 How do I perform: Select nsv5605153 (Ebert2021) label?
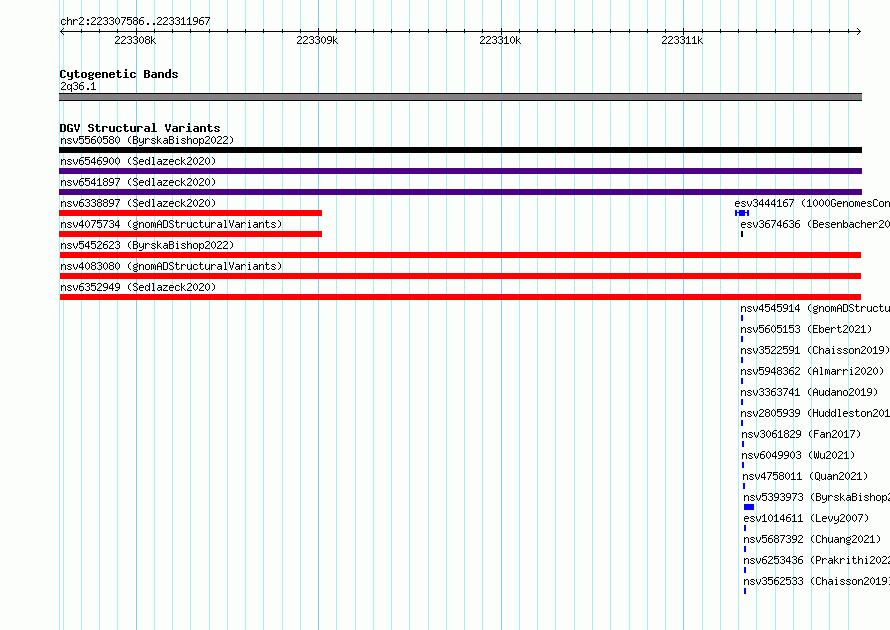[x=806, y=329]
